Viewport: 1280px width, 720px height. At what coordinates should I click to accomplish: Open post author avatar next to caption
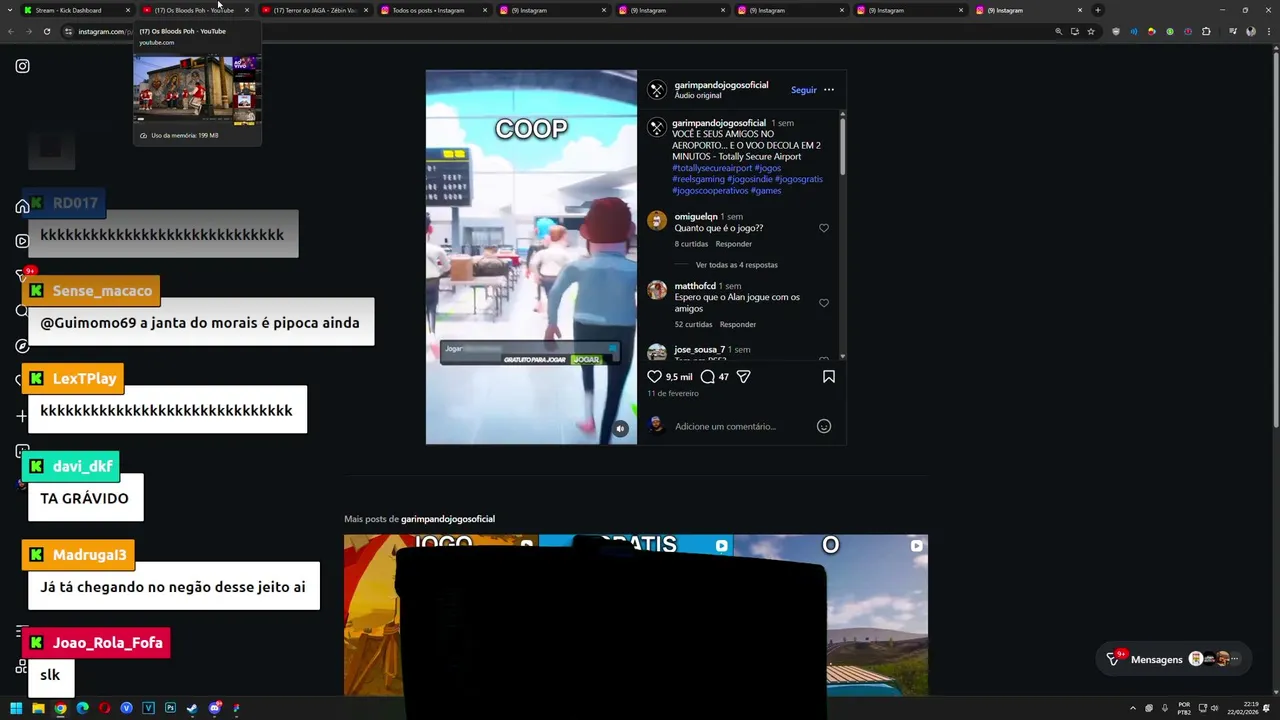657,128
